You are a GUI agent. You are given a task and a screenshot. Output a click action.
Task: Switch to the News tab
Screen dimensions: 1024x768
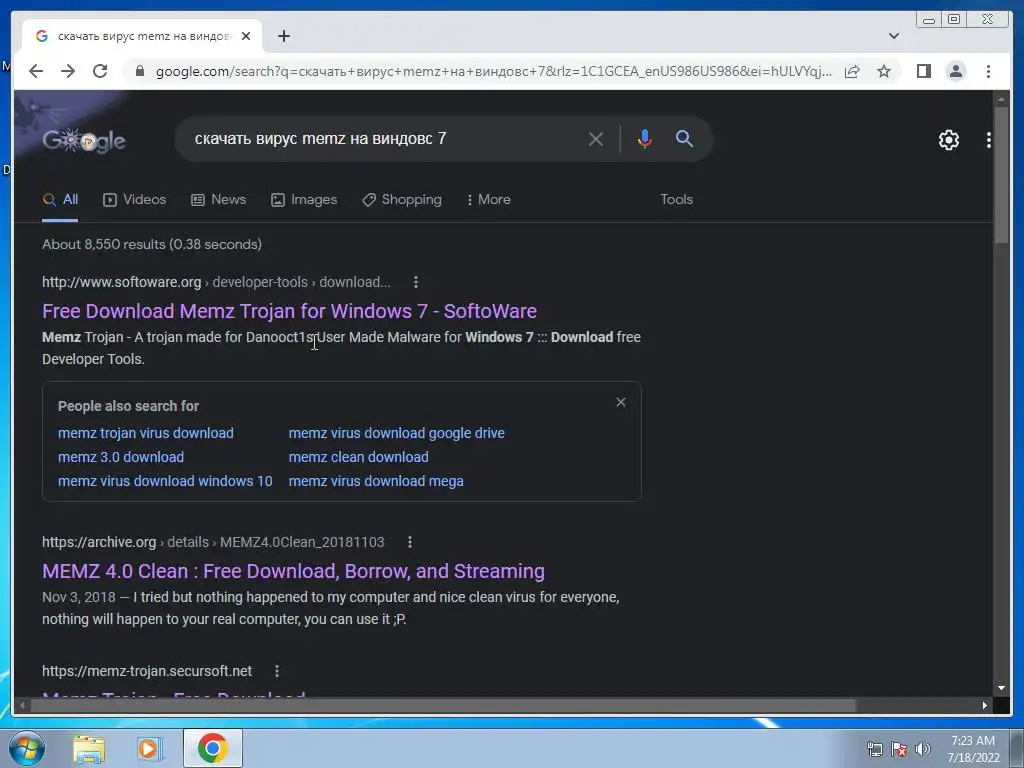pyautogui.click(x=218, y=200)
